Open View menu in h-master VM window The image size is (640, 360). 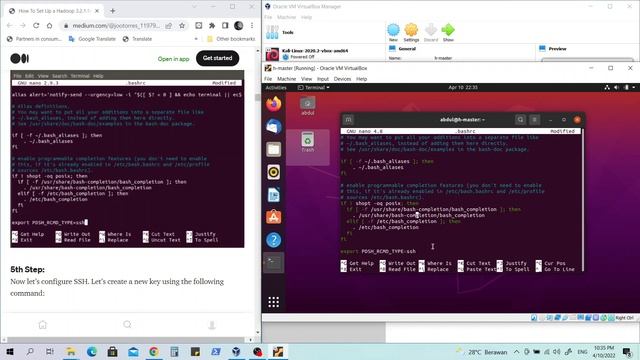click(307, 79)
